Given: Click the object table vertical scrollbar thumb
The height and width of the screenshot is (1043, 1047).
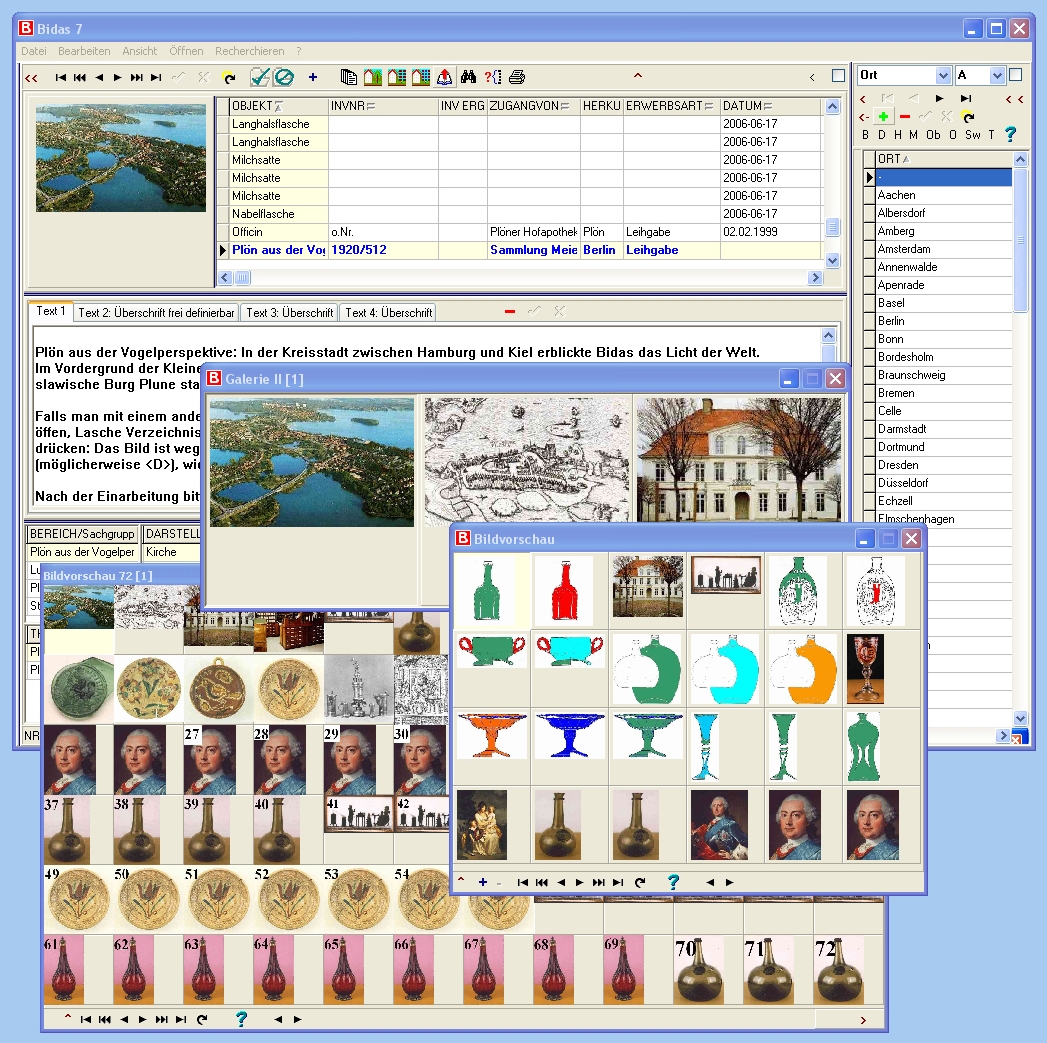Looking at the screenshot, I should tap(832, 227).
